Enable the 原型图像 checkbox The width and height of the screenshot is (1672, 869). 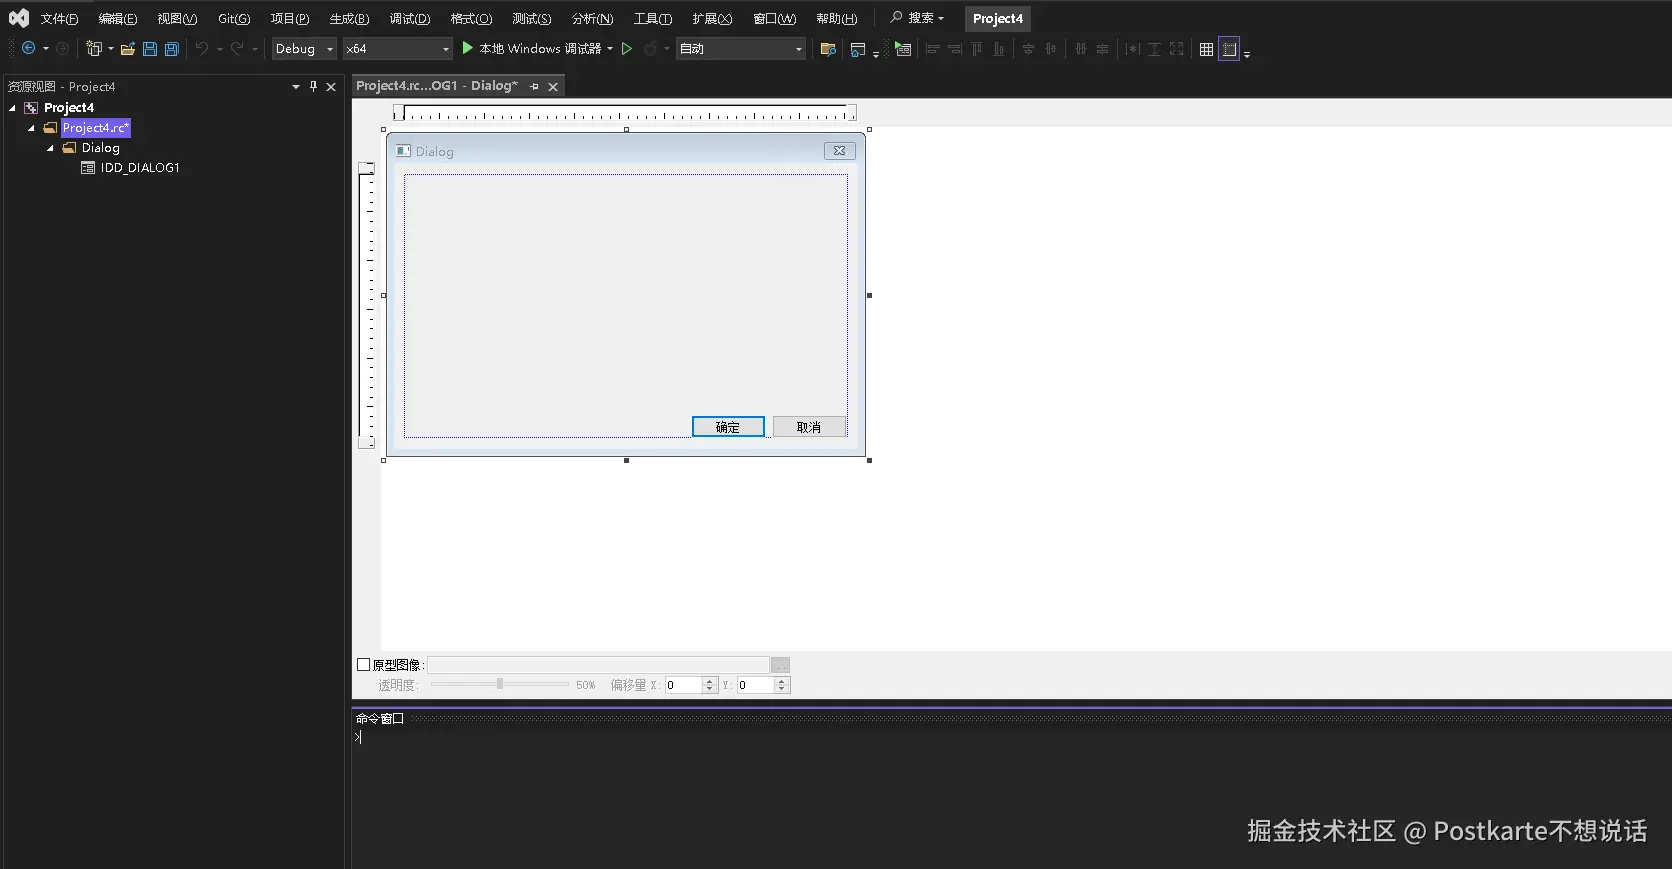coord(364,664)
